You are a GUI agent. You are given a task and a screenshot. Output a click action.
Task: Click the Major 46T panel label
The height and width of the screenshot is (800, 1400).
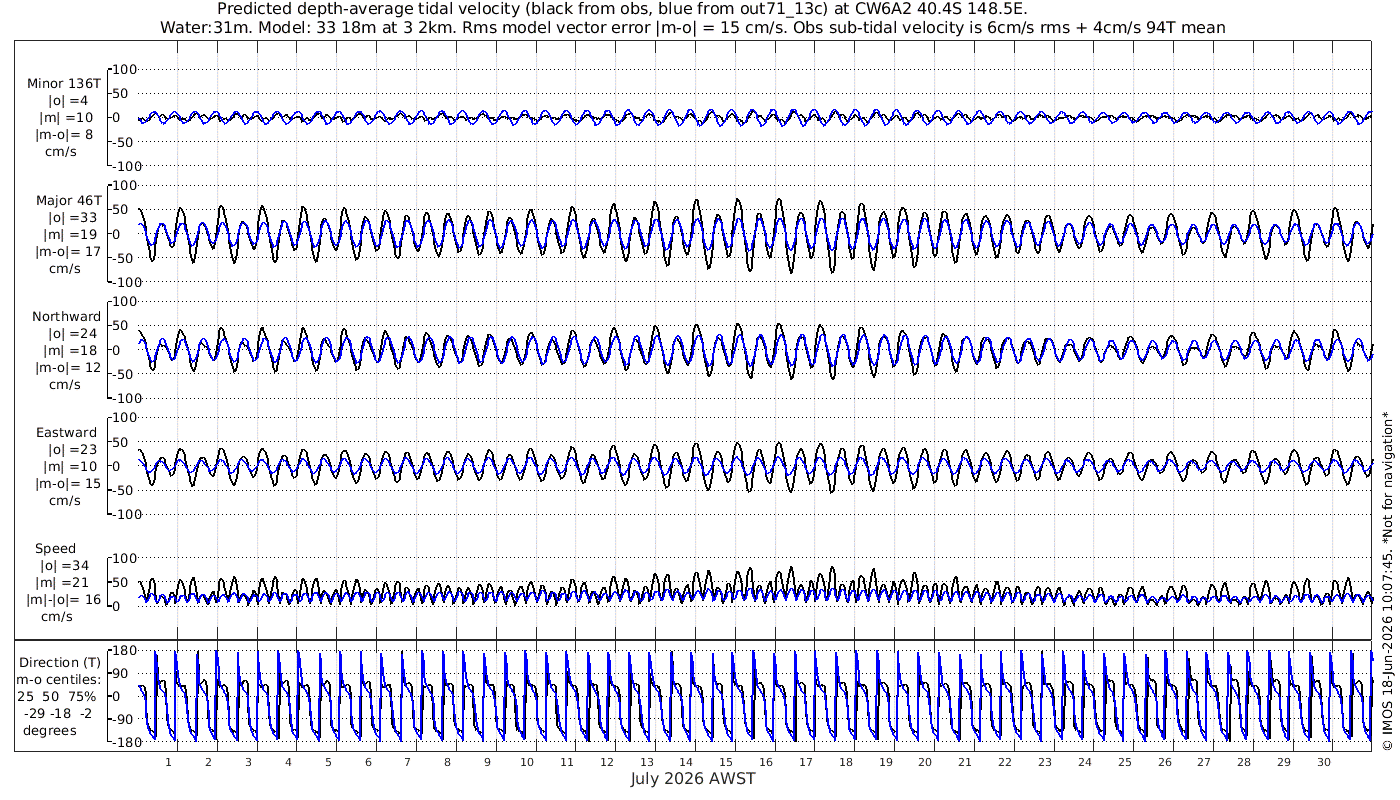(x=67, y=200)
